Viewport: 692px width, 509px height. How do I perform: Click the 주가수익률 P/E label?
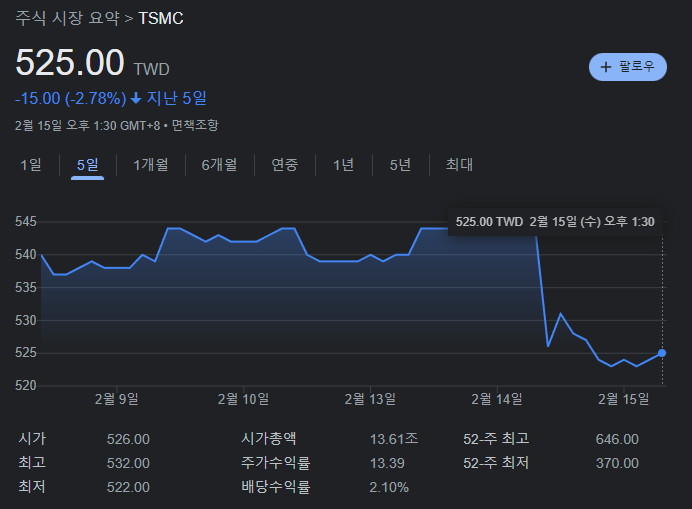point(275,463)
